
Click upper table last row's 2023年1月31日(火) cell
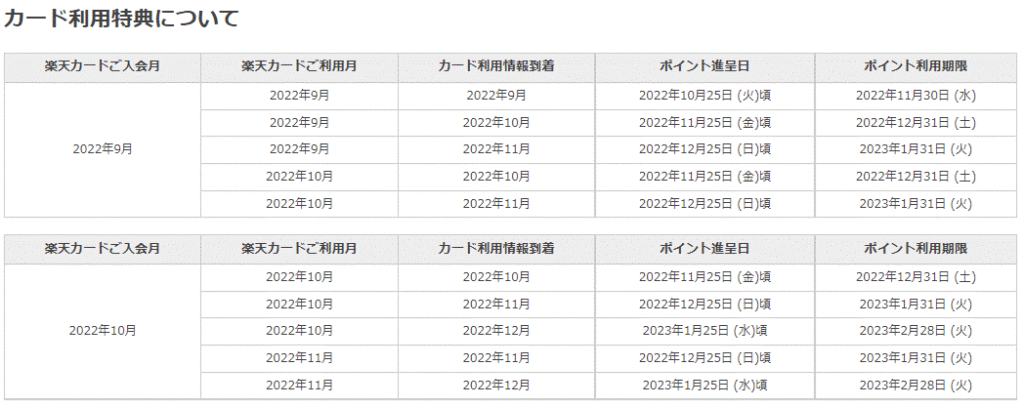[x=915, y=203]
